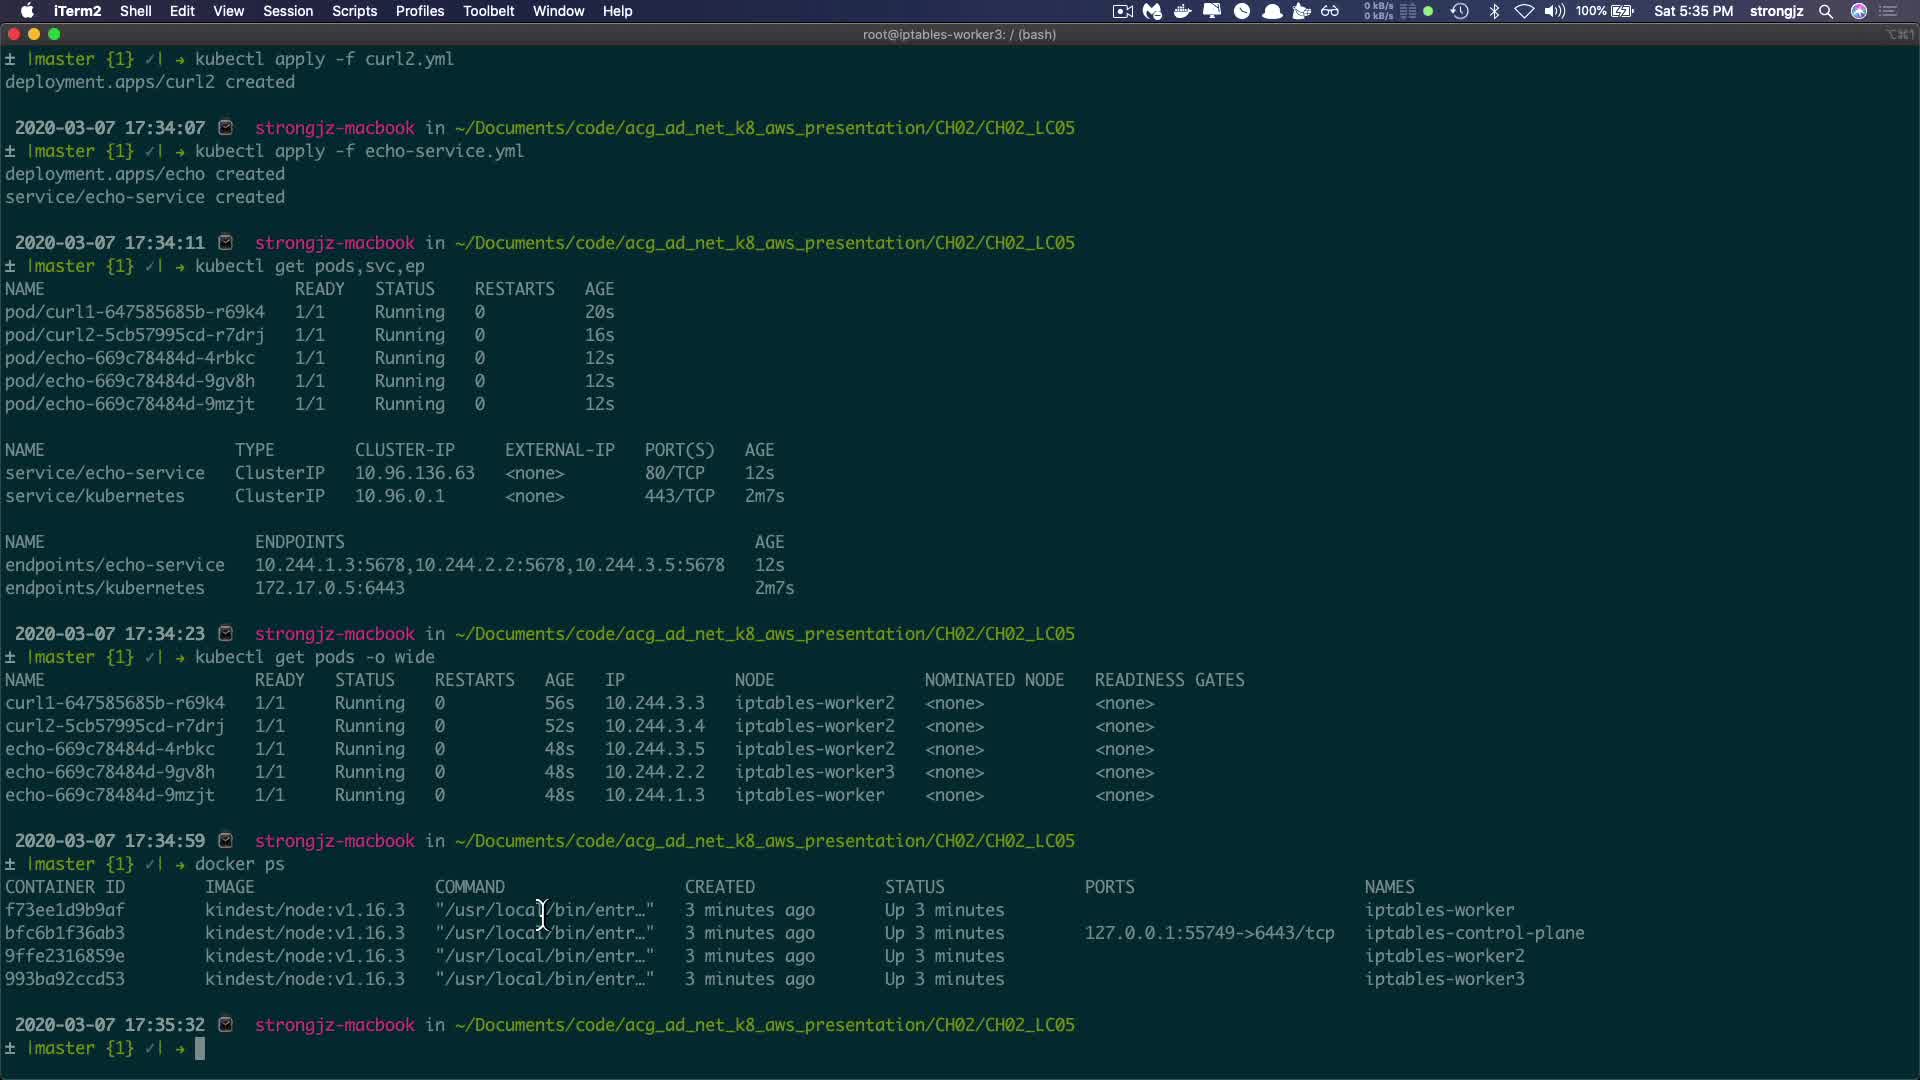Launch Siri from menu bar
This screenshot has height=1080, width=1920.
(1859, 11)
